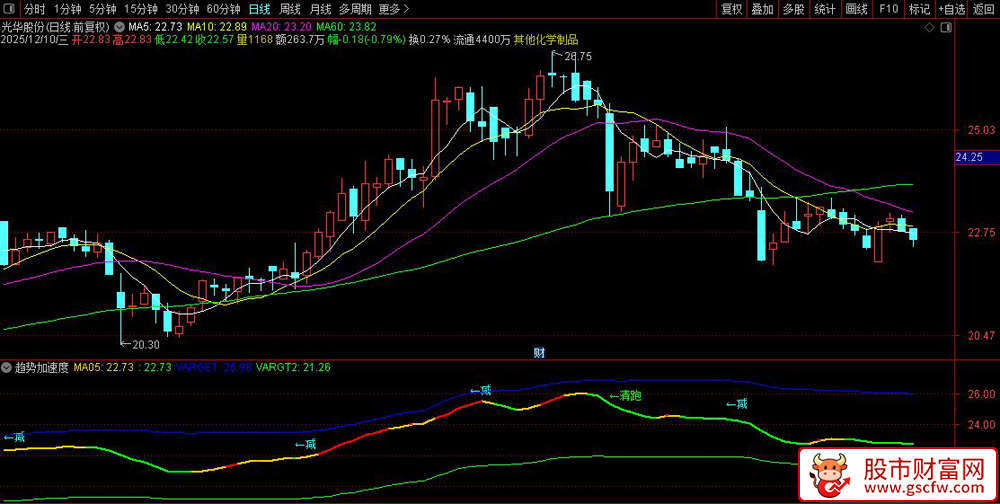Switch to 月线 monthly tab
Screen dimensions: 1000x504
click(320, 9)
